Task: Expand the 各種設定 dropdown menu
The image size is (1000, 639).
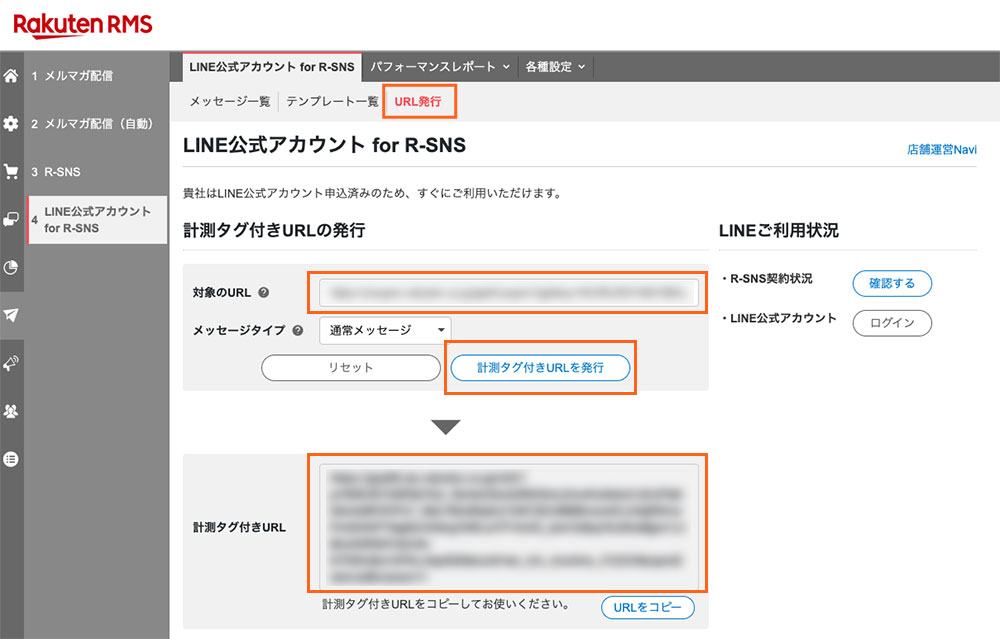Action: point(555,67)
